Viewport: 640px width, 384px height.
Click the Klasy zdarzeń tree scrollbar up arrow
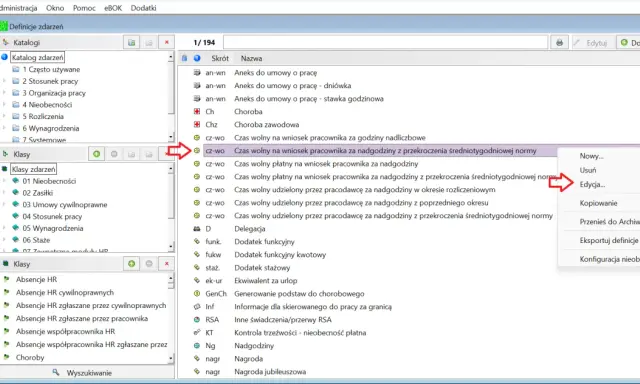171,169
